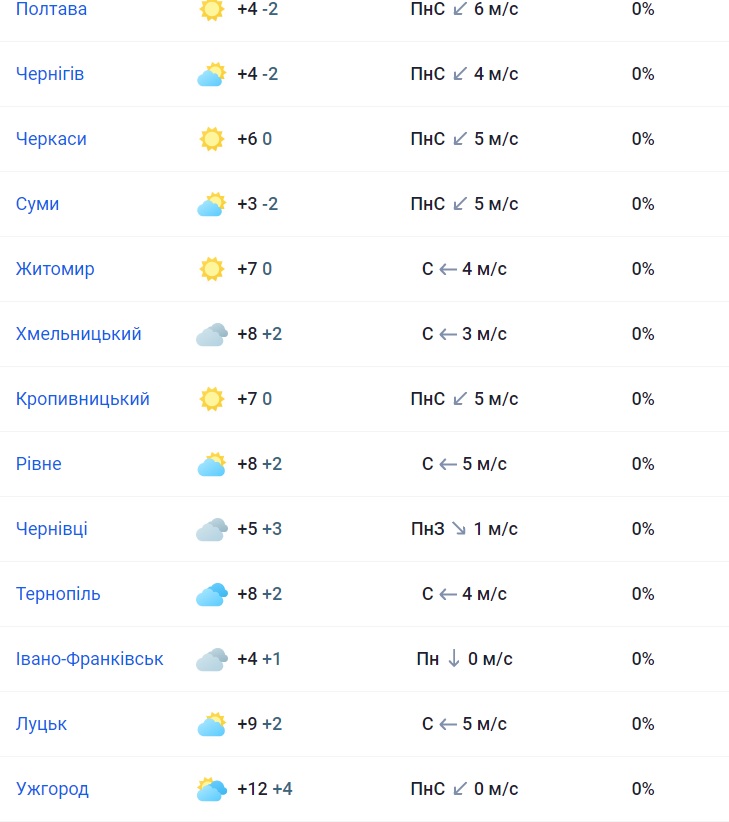The image size is (729, 822).
Task: Click the blue cloud icon for Тернопіль
Action: [x=211, y=594]
